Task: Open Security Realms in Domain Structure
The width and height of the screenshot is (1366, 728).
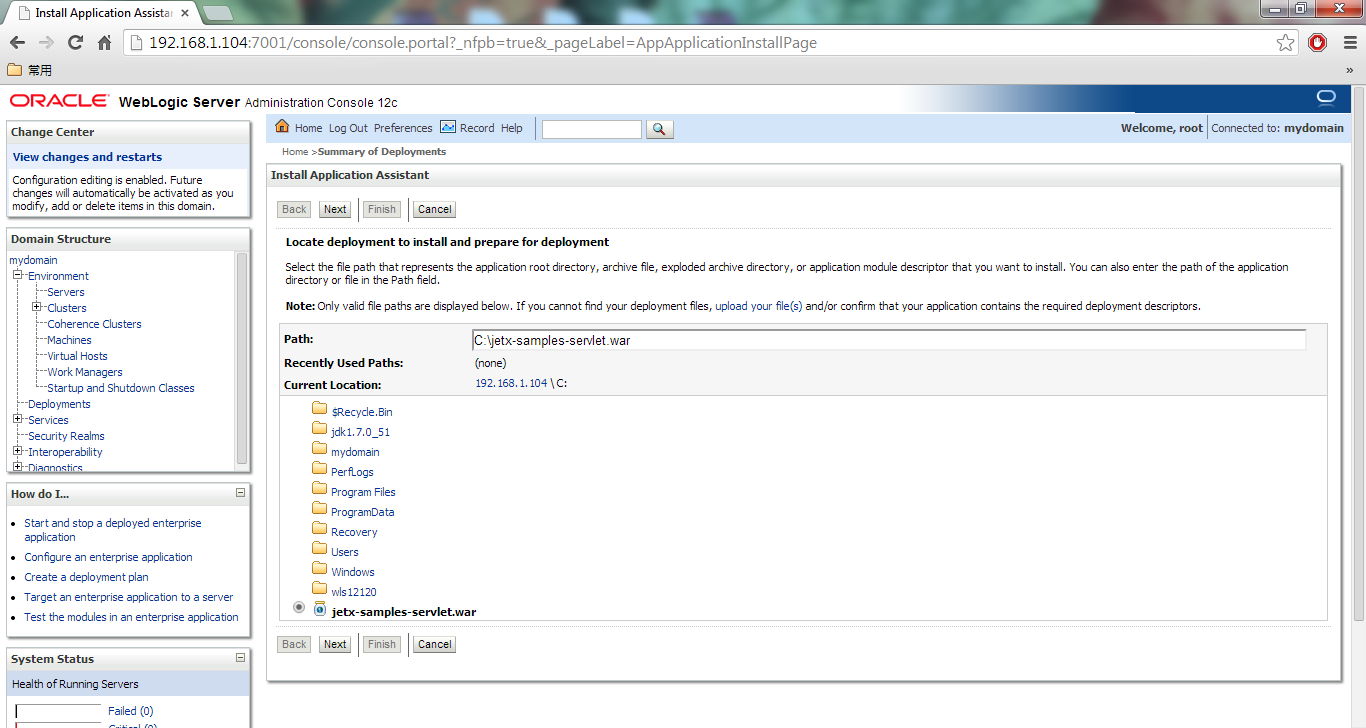Action: tap(66, 436)
